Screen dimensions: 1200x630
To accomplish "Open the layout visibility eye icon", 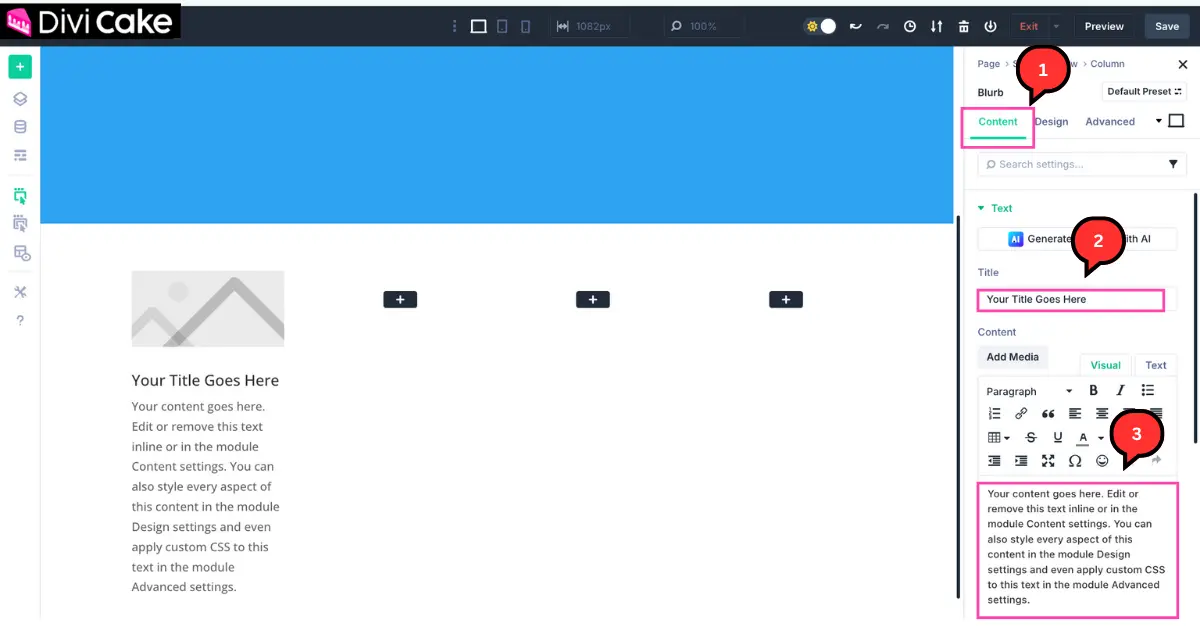I will (20, 253).
